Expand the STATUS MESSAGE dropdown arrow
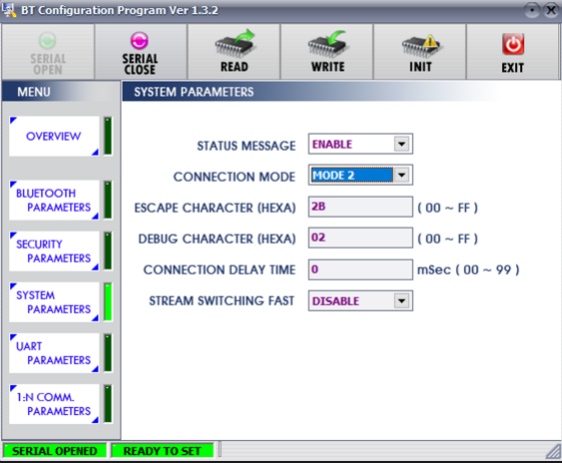 pos(401,144)
